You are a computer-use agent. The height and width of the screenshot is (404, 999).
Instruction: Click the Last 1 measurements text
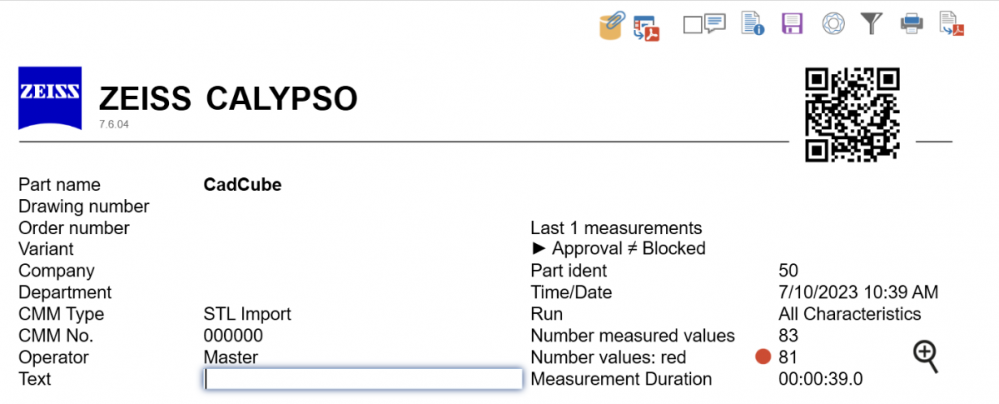pos(616,228)
